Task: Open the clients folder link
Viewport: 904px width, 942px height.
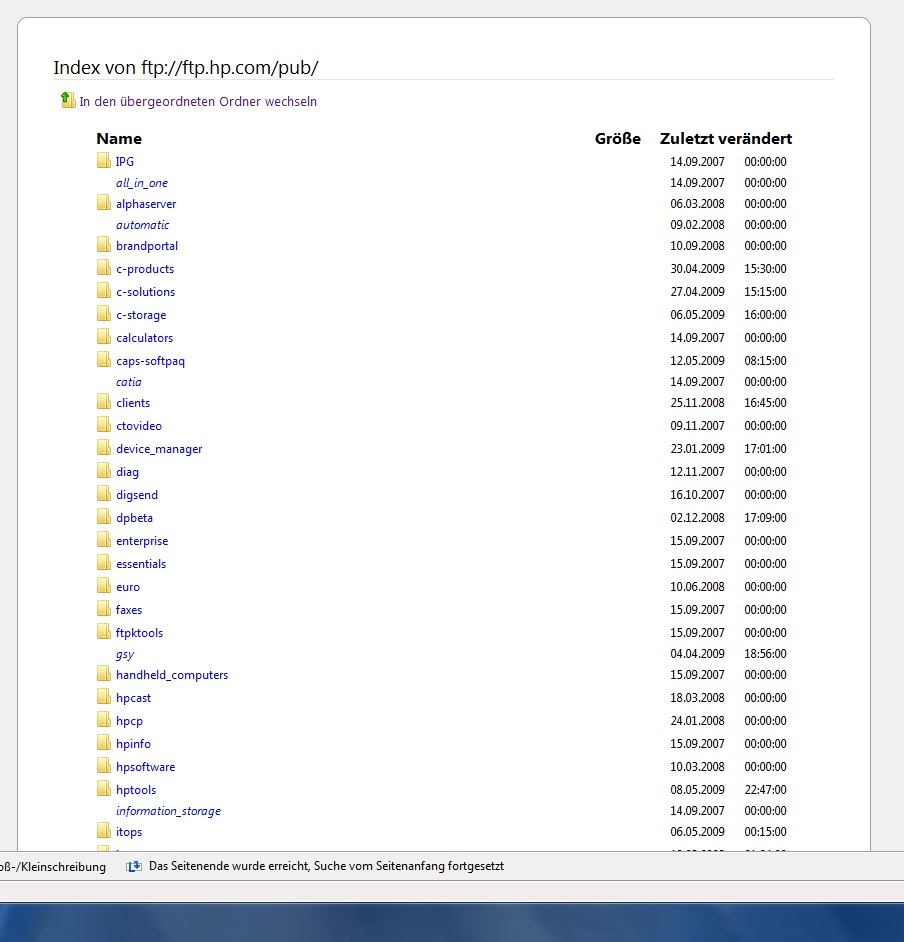Action: point(133,403)
